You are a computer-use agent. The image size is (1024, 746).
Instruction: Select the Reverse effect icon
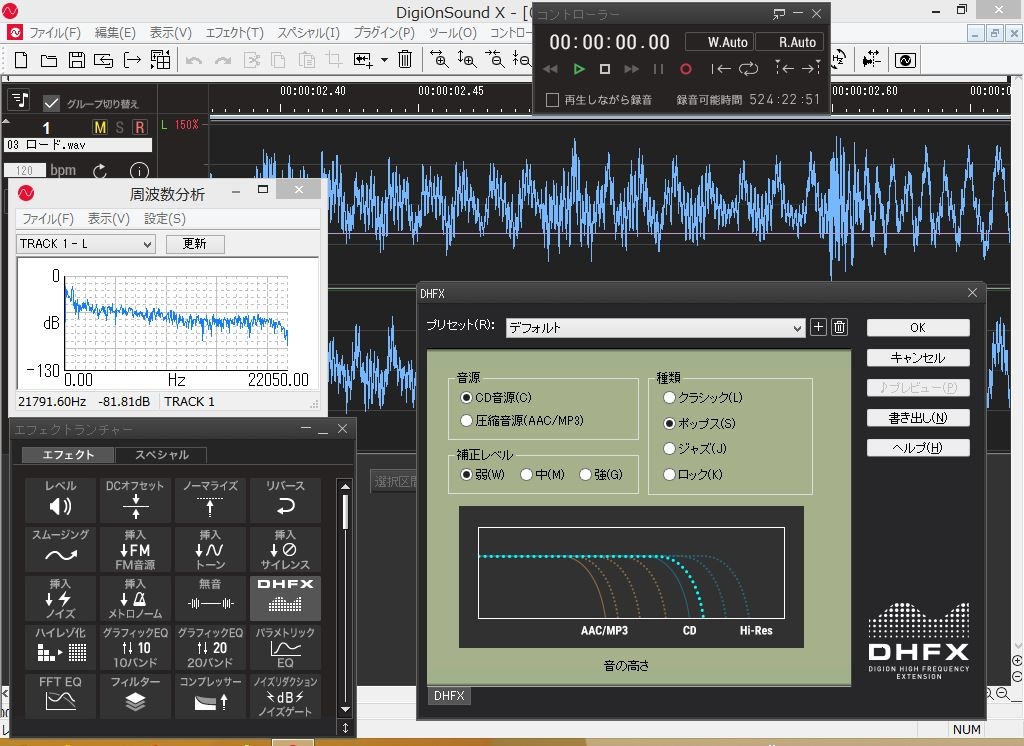point(285,500)
